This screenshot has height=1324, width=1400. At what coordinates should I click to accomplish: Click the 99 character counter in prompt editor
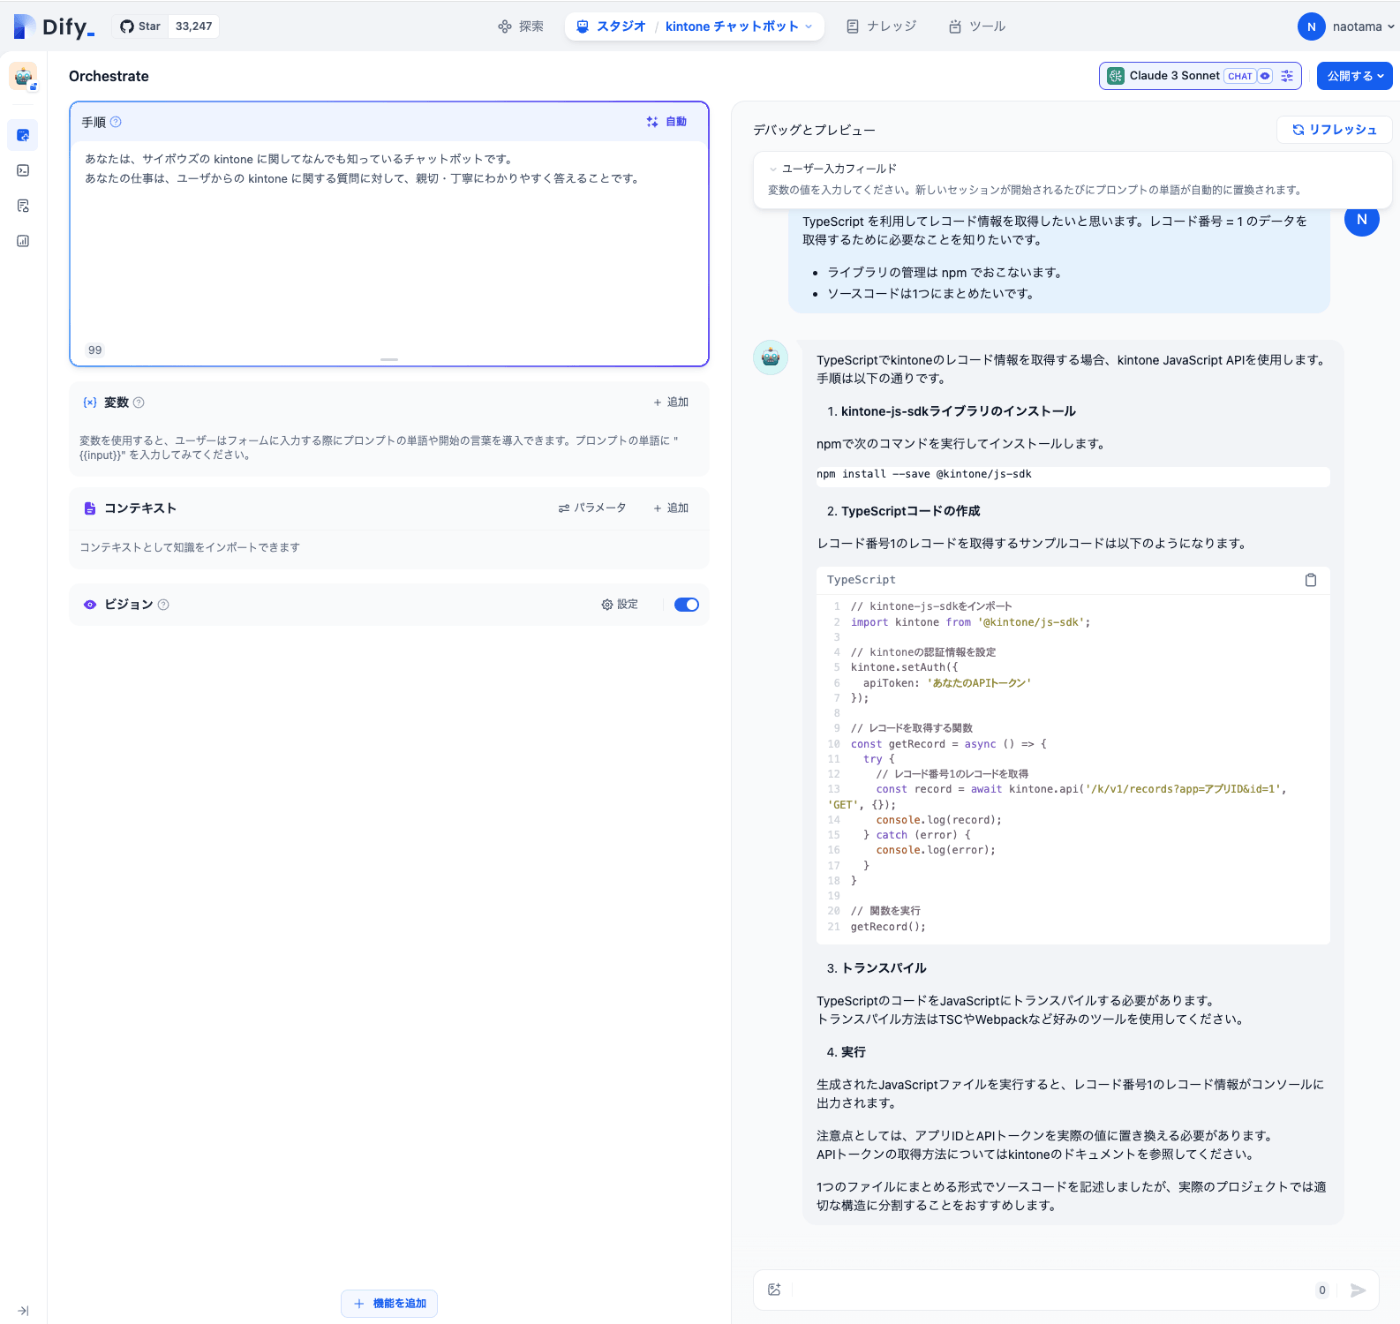(95, 350)
